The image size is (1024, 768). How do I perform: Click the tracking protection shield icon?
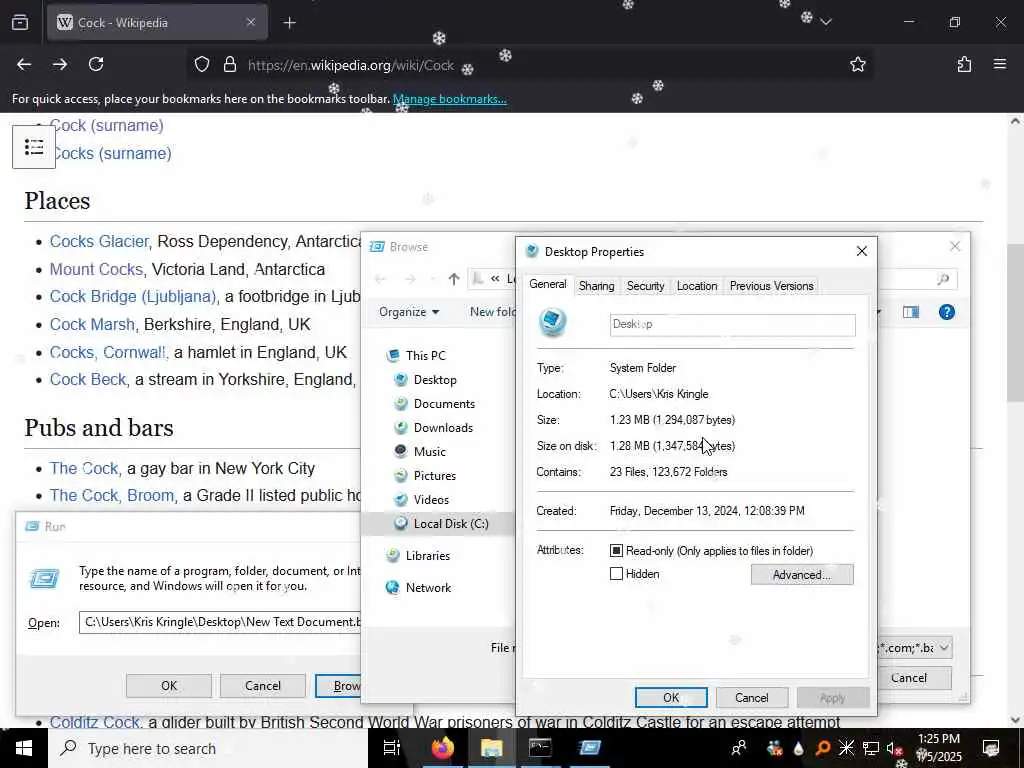[202, 65]
